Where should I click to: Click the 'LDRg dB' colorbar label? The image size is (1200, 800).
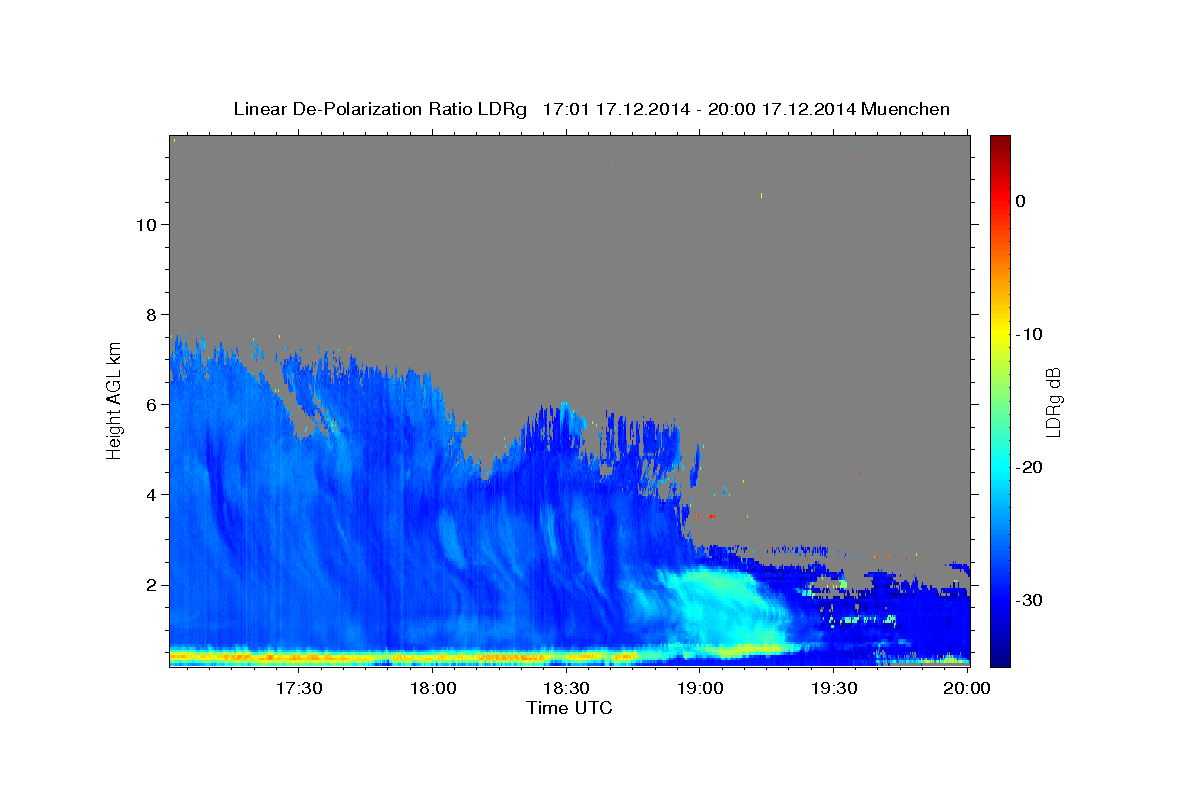pos(1053,402)
